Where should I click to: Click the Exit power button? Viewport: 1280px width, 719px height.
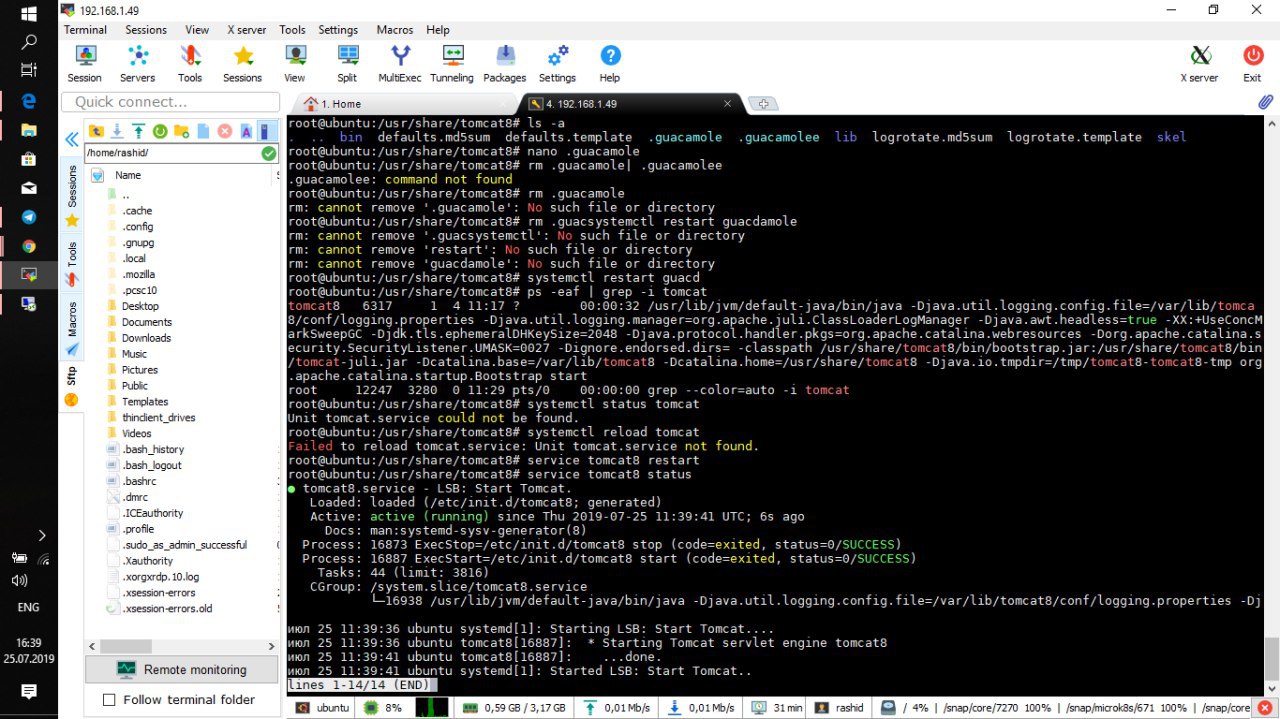coord(1252,64)
